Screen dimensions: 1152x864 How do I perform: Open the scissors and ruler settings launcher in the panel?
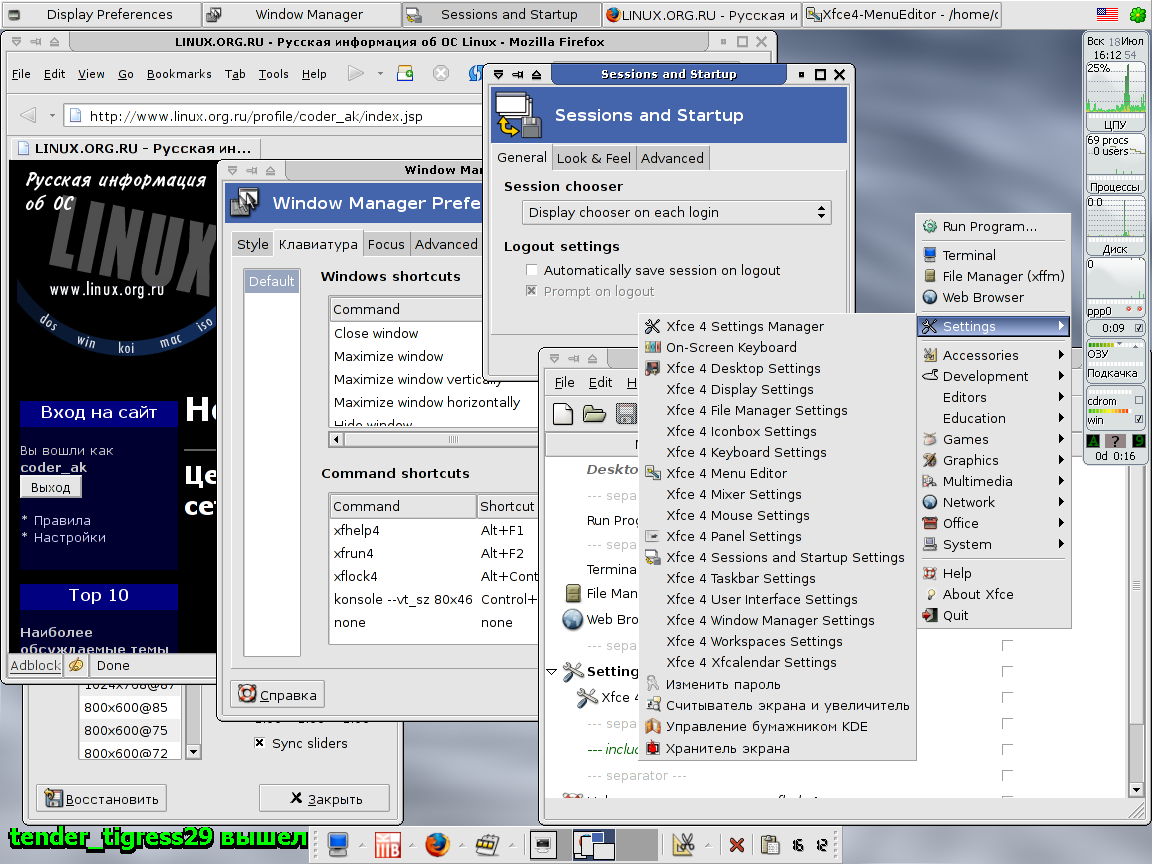point(683,845)
